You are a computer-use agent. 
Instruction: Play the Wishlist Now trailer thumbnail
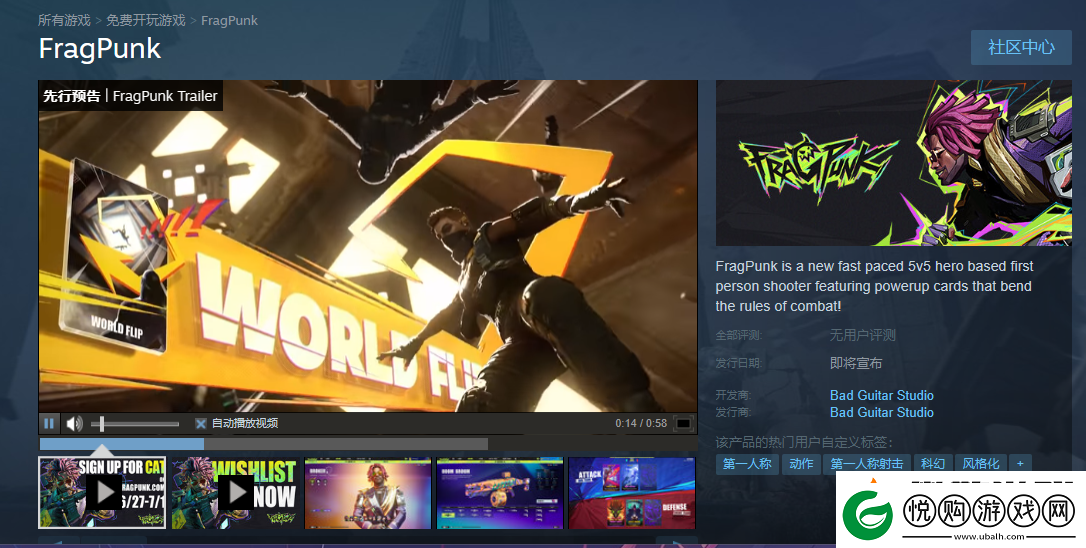coord(234,493)
